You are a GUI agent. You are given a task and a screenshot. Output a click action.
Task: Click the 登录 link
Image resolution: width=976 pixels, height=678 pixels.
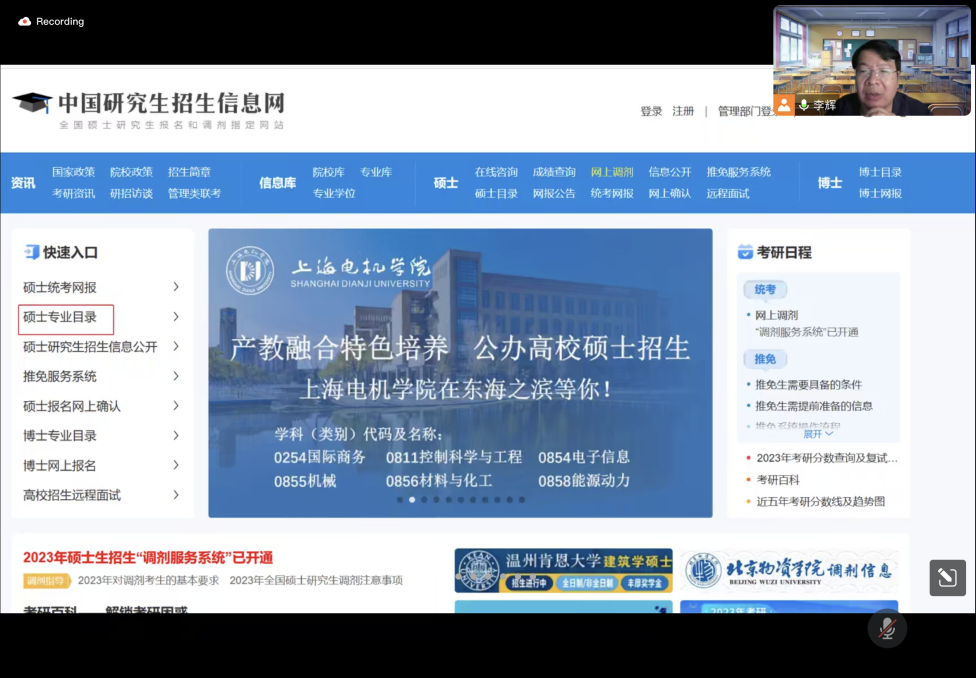tap(651, 111)
